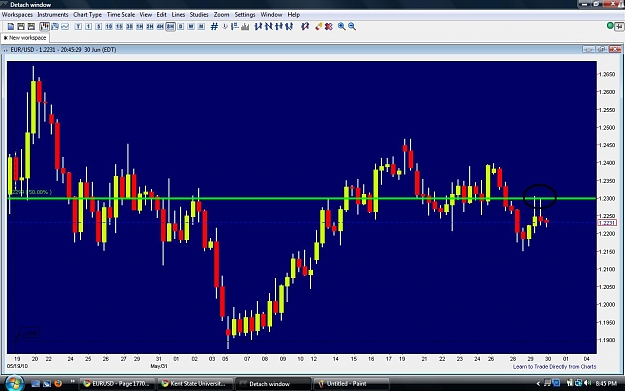
Task: Click the price scale flag icon
Action: click(x=235, y=27)
